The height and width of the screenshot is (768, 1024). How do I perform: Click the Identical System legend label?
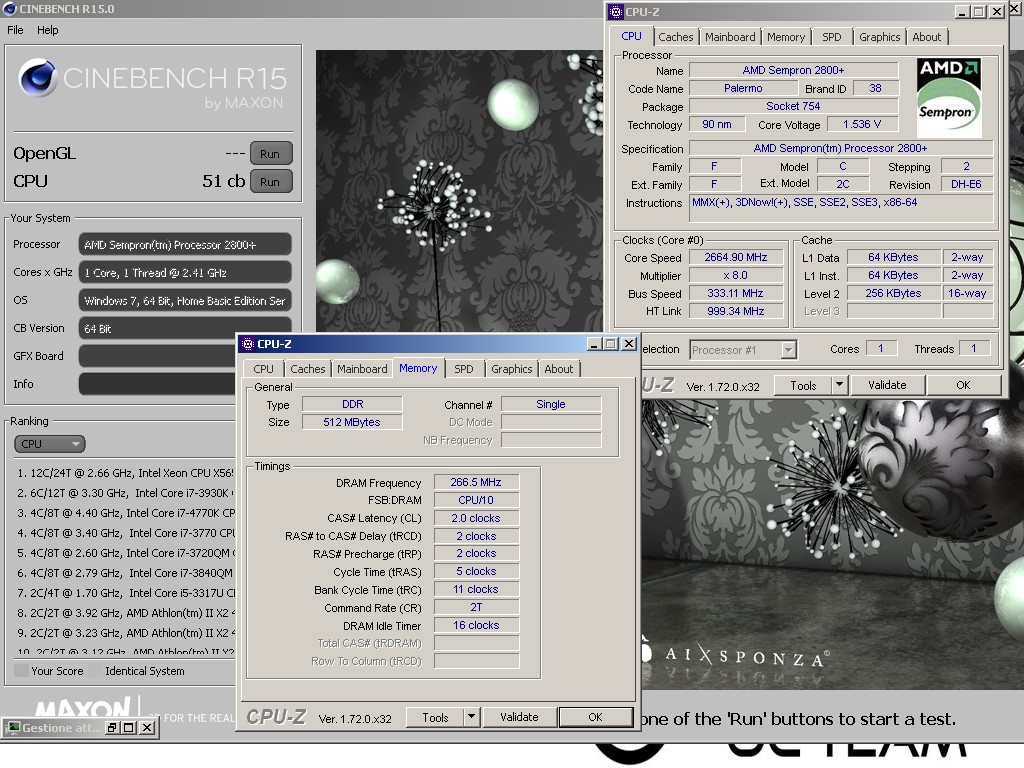(x=144, y=671)
